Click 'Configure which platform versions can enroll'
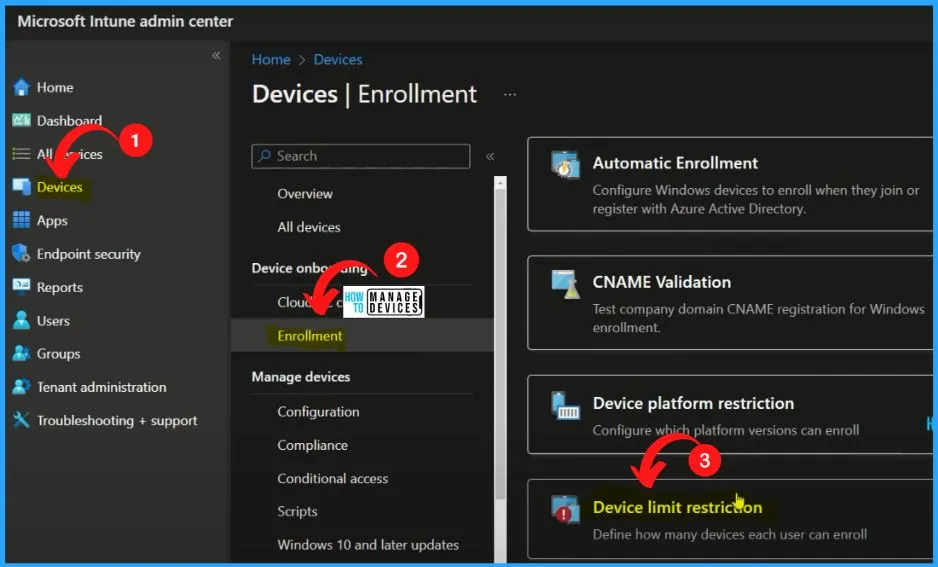This screenshot has height=567, width=938. (x=726, y=430)
